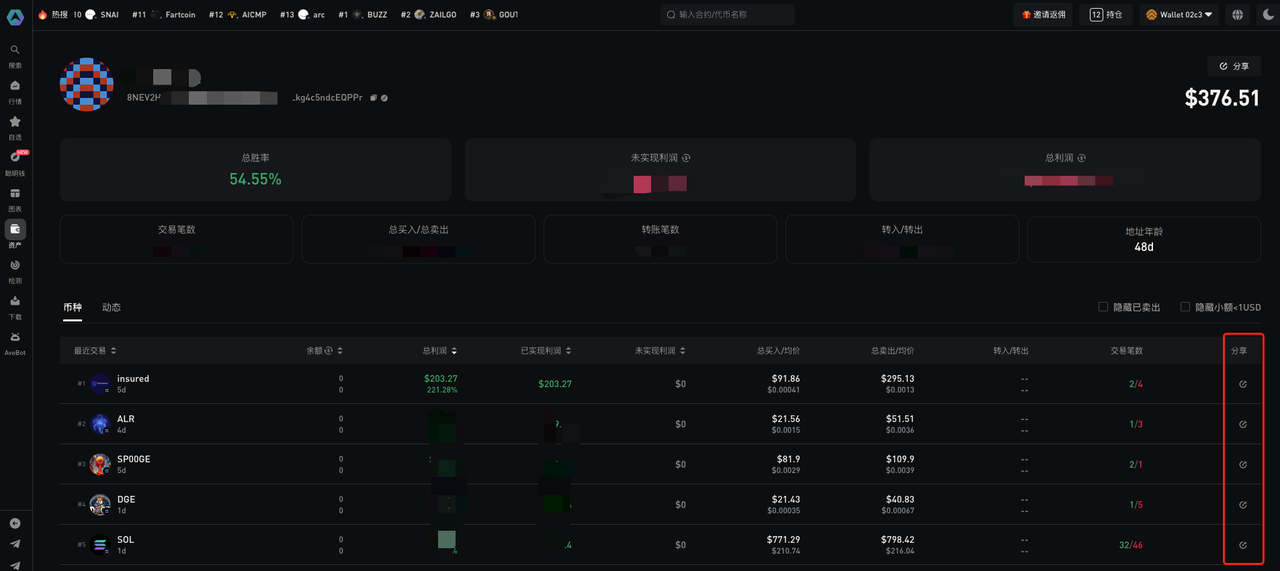1280x571 pixels.
Task: Click the globe language icon
Action: point(1238,15)
